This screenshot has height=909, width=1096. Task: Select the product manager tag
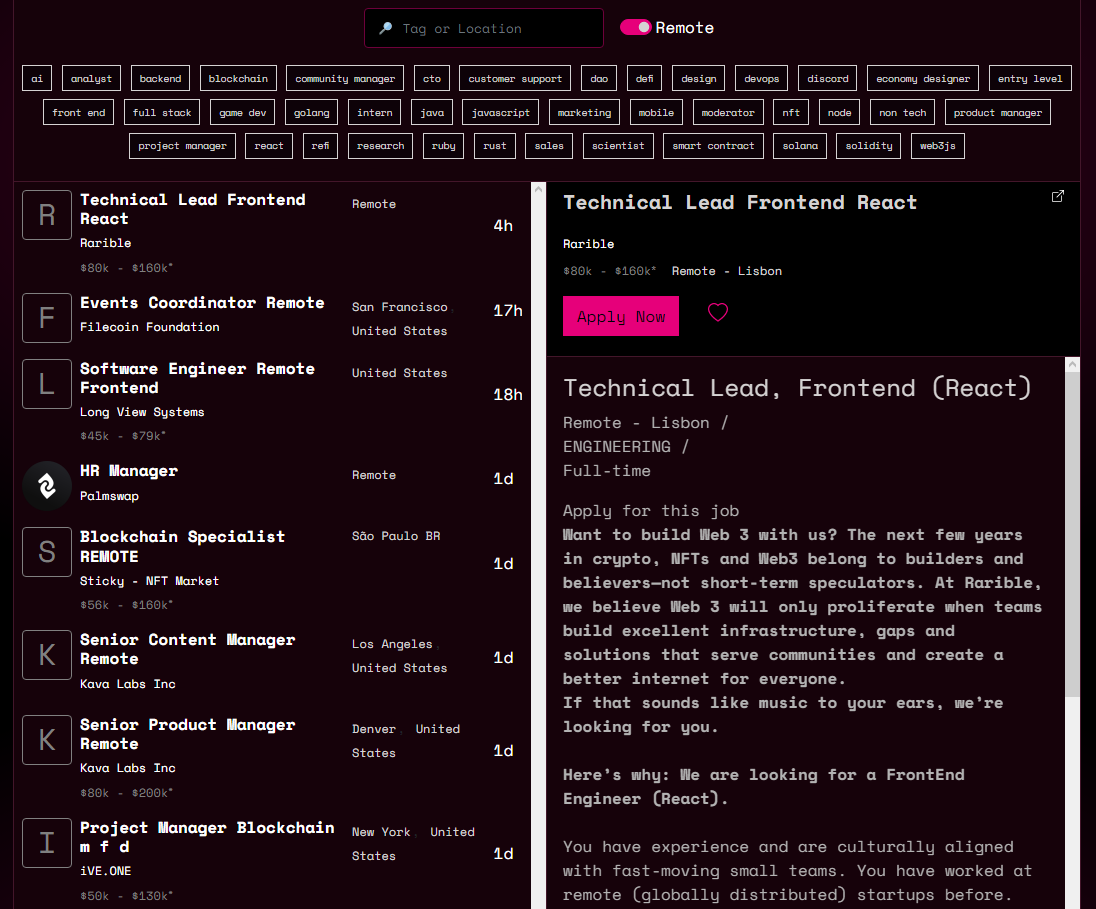click(997, 112)
